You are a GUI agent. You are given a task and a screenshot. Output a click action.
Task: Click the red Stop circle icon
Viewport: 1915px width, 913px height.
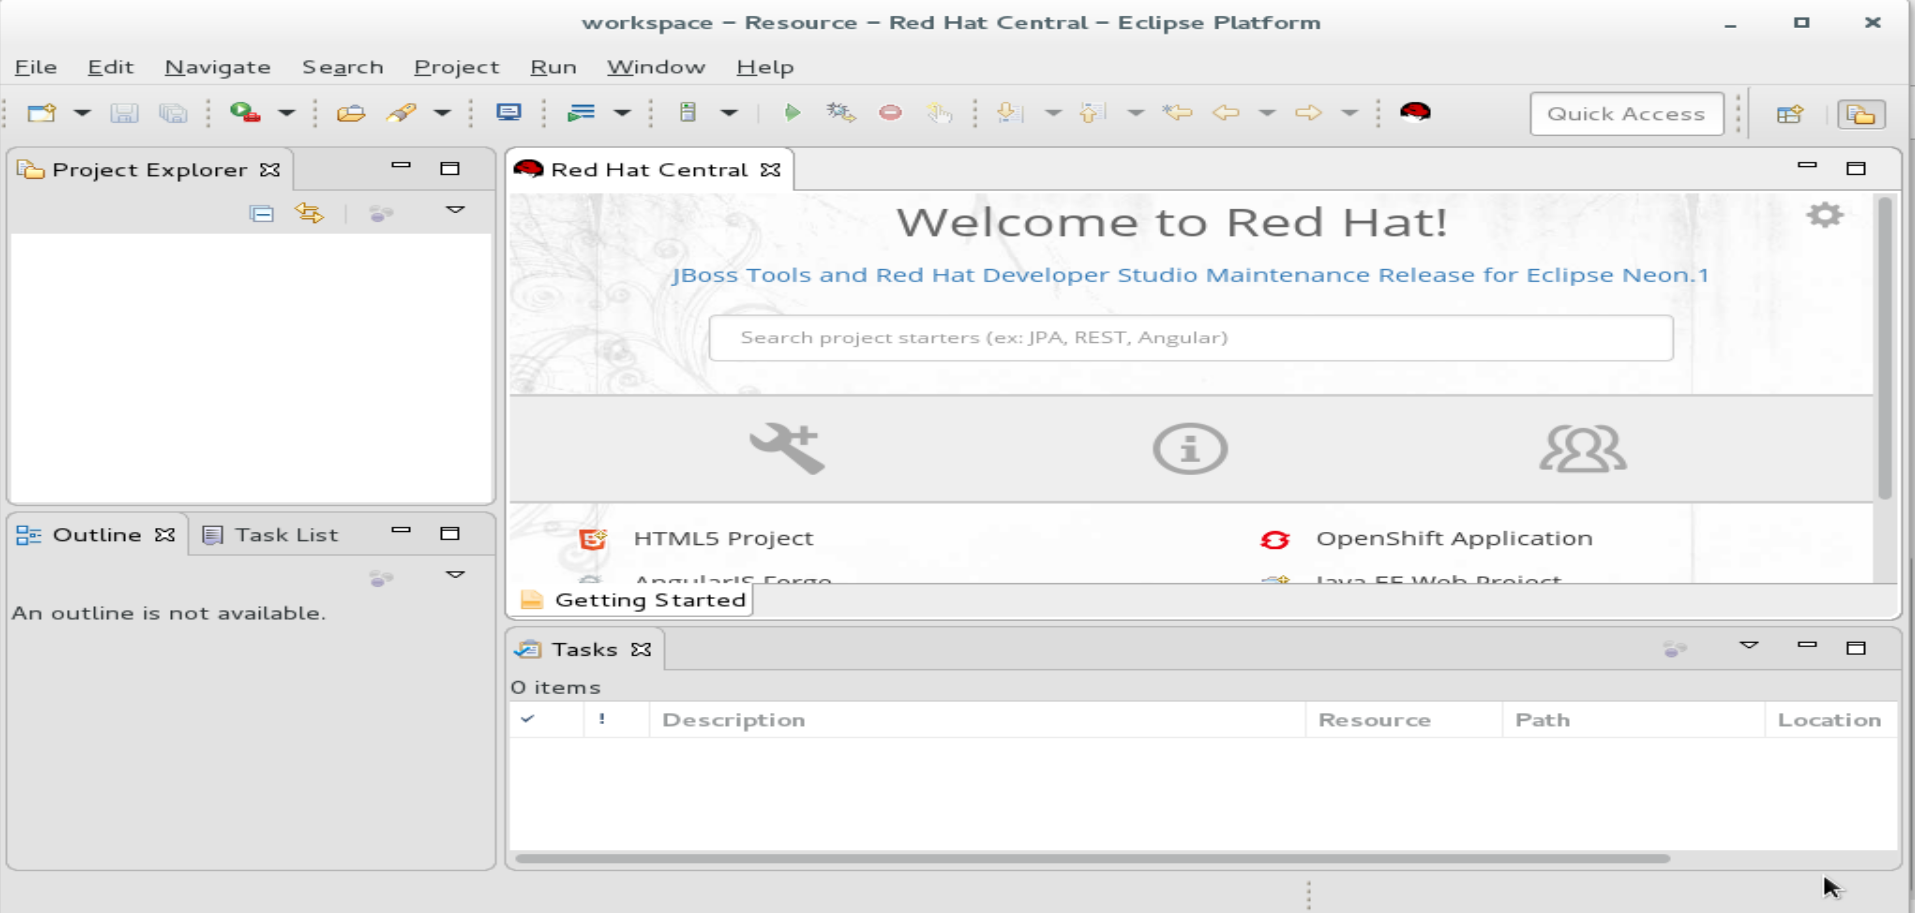(x=890, y=113)
